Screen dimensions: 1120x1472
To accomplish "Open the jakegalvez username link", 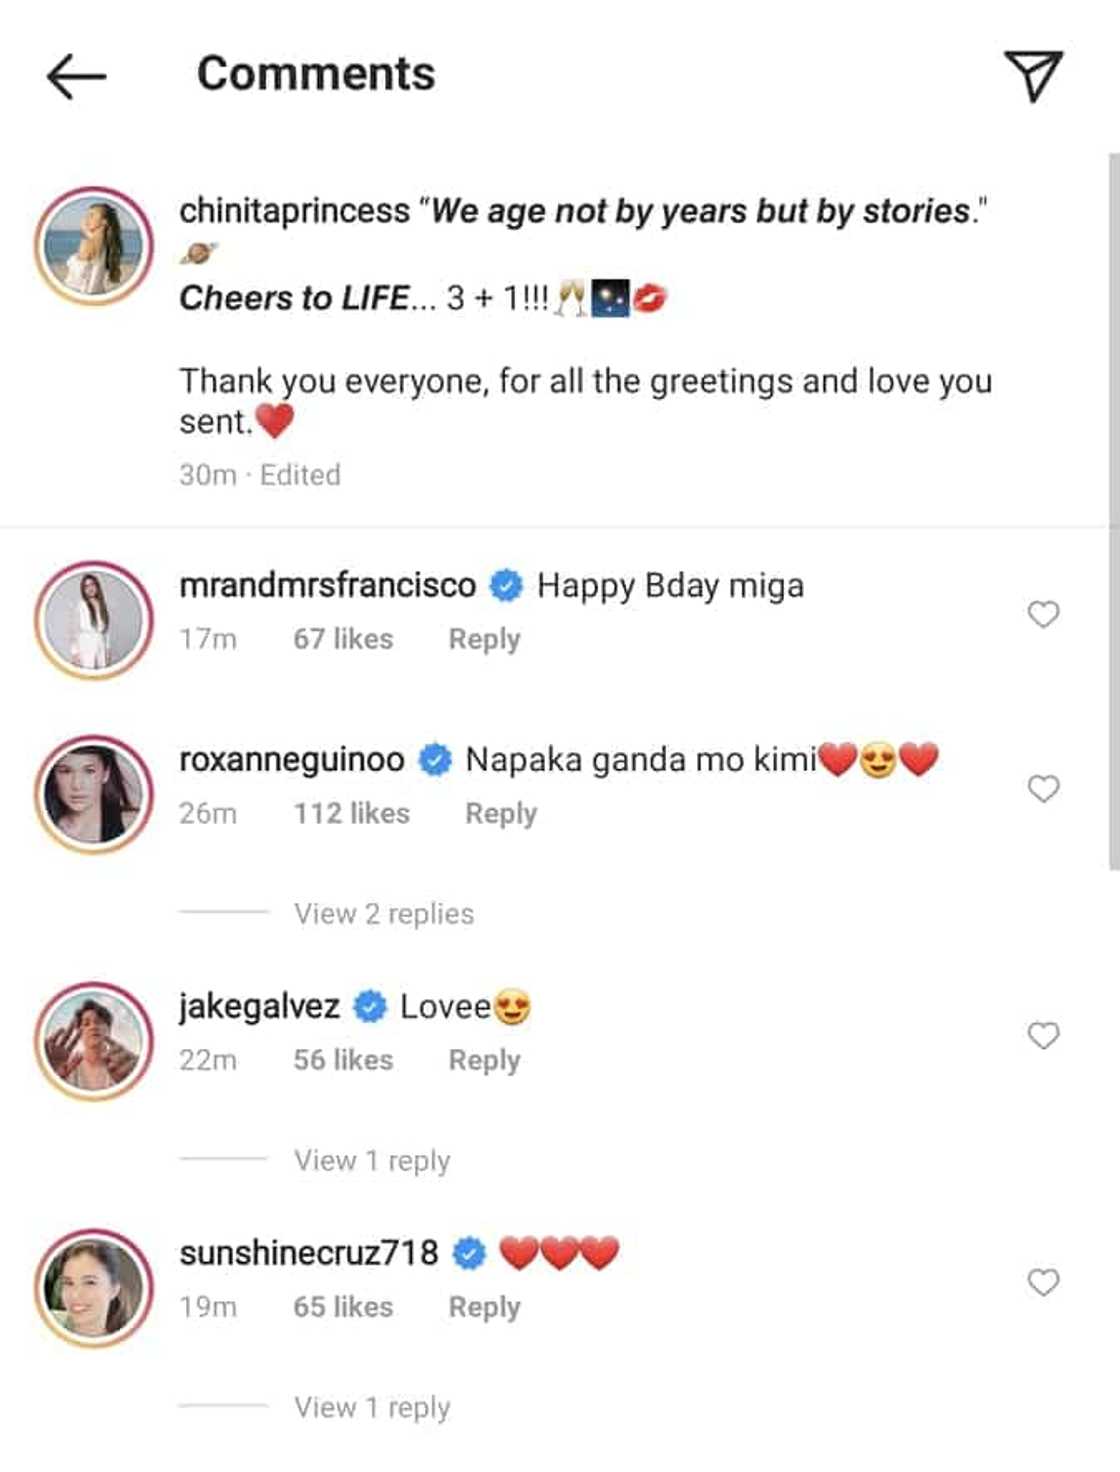I will 259,1006.
